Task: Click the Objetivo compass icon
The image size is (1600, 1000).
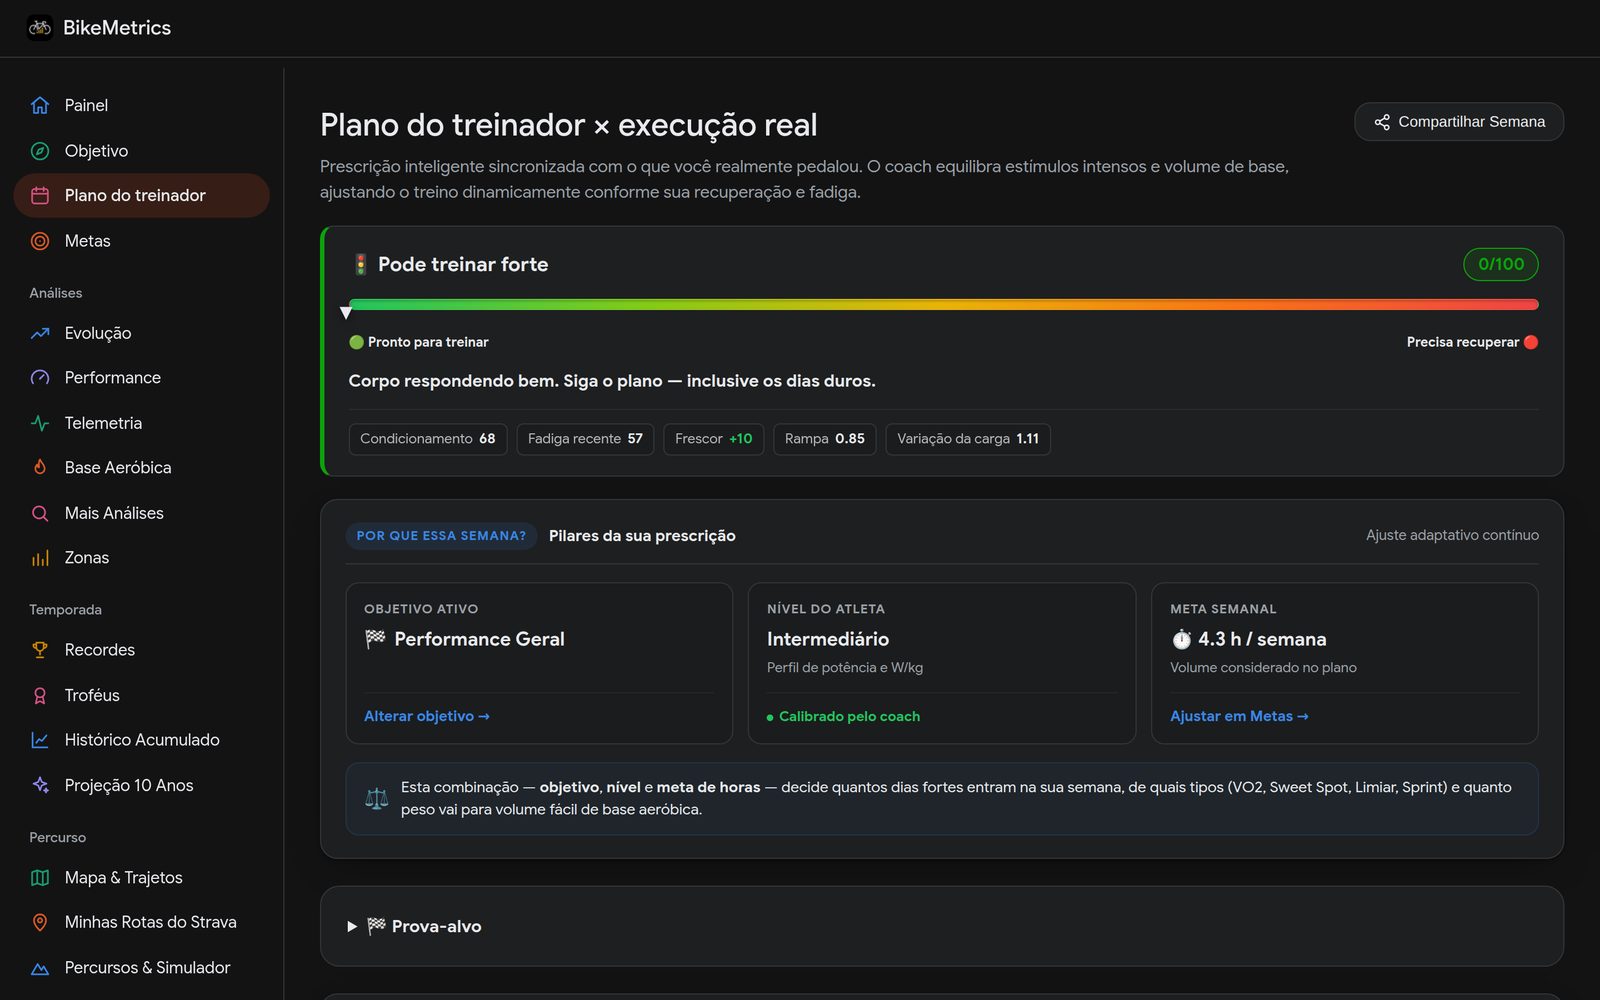Action: [x=40, y=151]
